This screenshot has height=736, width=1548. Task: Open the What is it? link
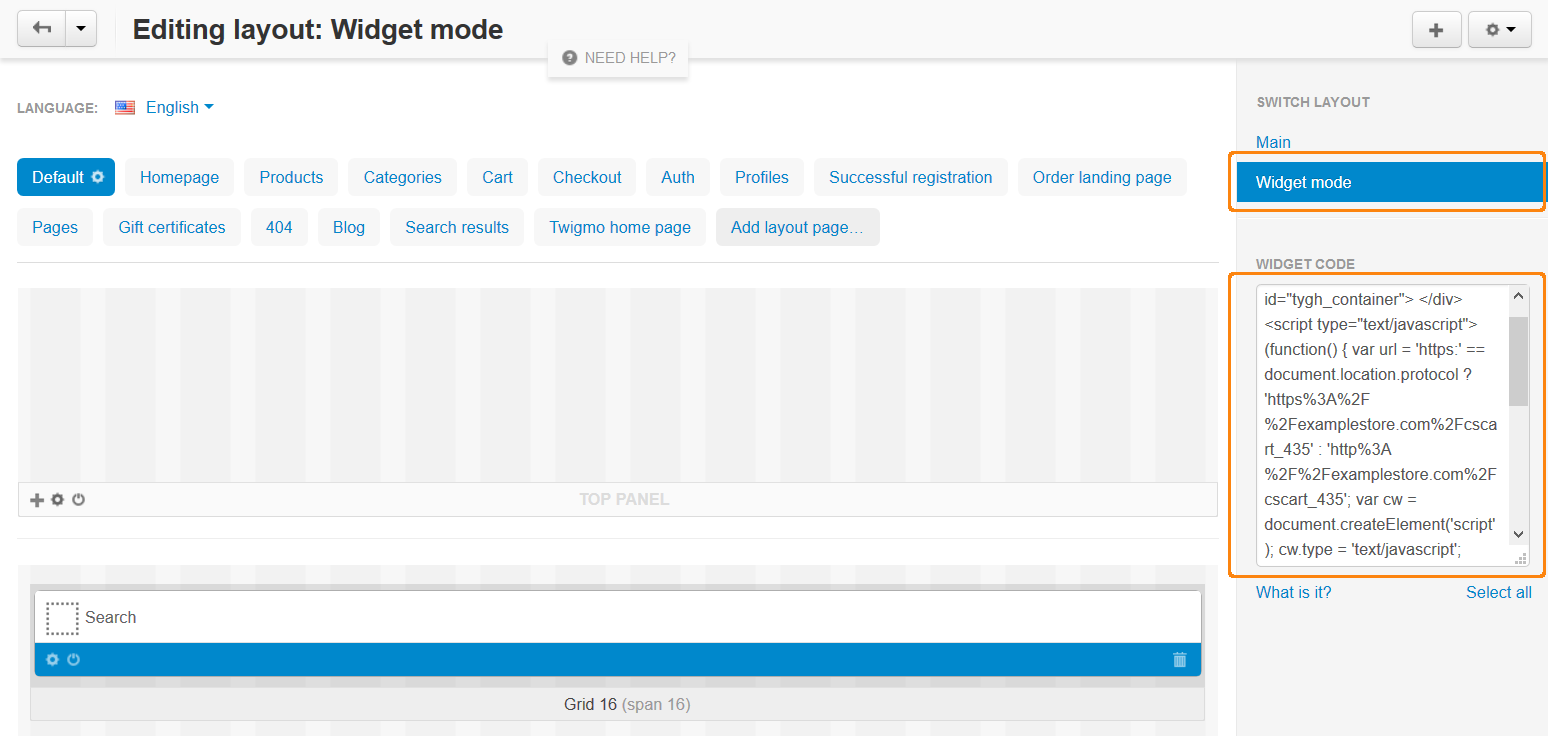click(1293, 592)
